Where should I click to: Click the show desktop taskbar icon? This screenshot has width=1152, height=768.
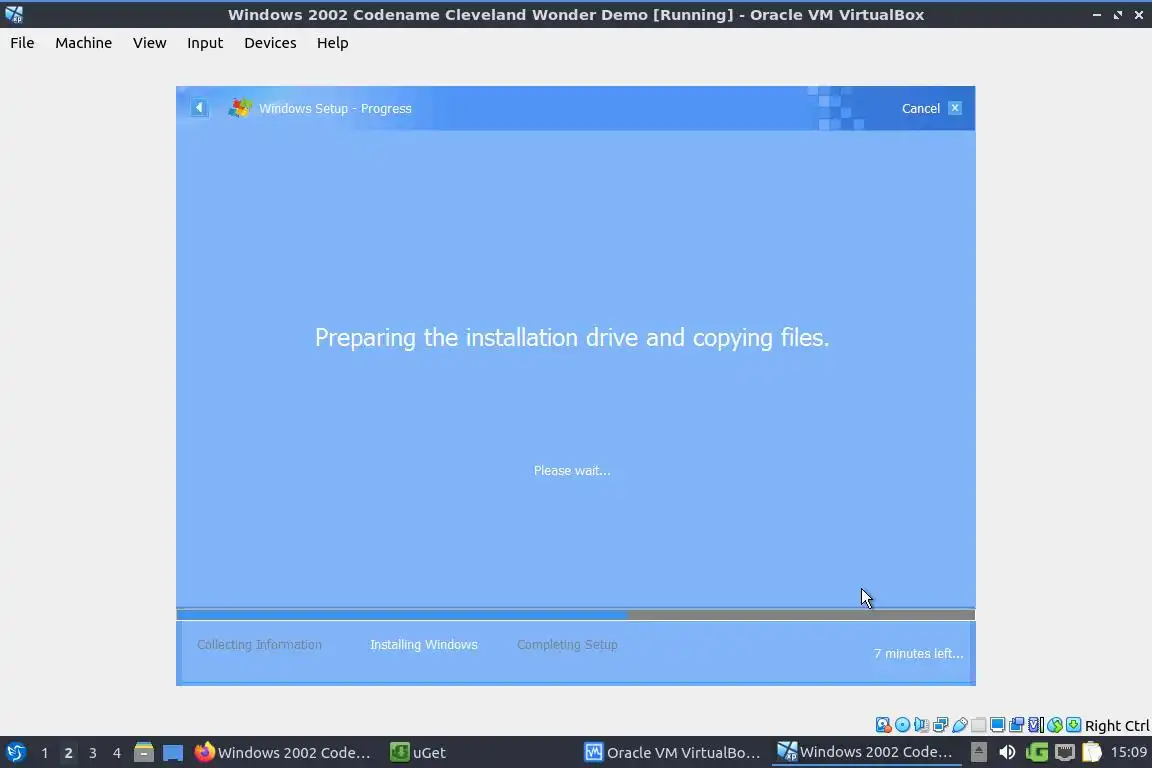(173, 753)
